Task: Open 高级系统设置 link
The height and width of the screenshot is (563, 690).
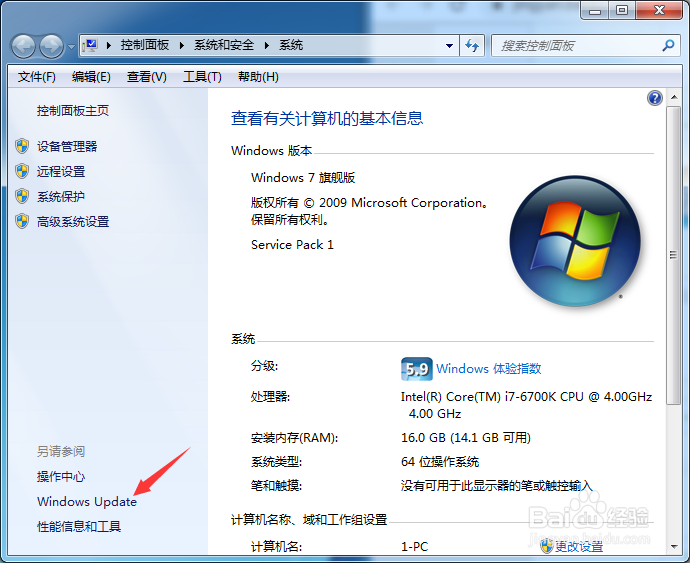Action: (x=73, y=221)
